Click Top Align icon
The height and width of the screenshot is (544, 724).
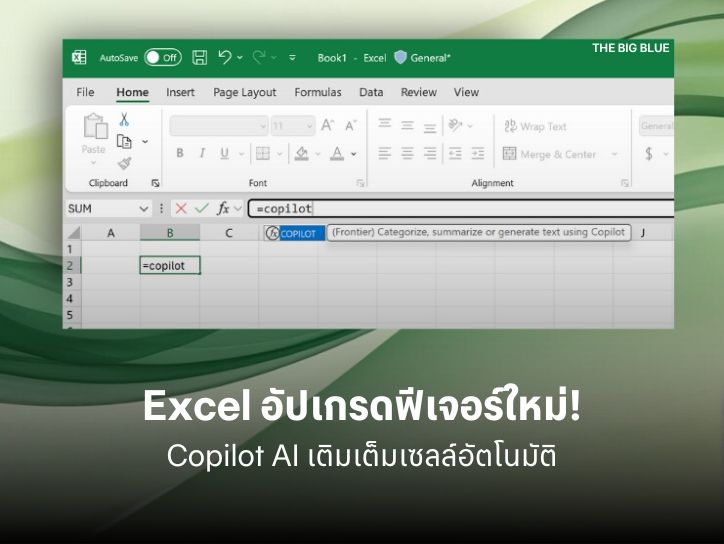click(385, 123)
